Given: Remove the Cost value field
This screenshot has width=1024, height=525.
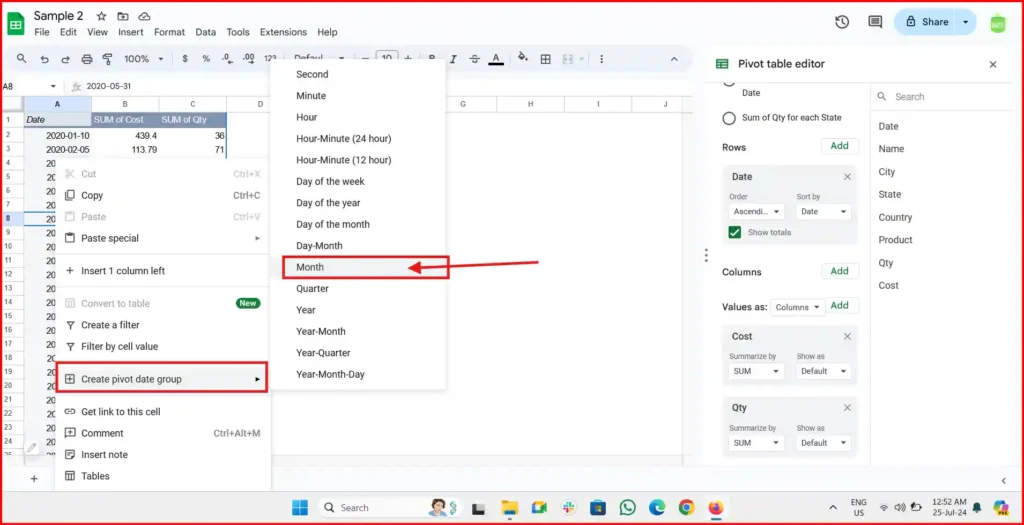Looking at the screenshot, I should [847, 336].
